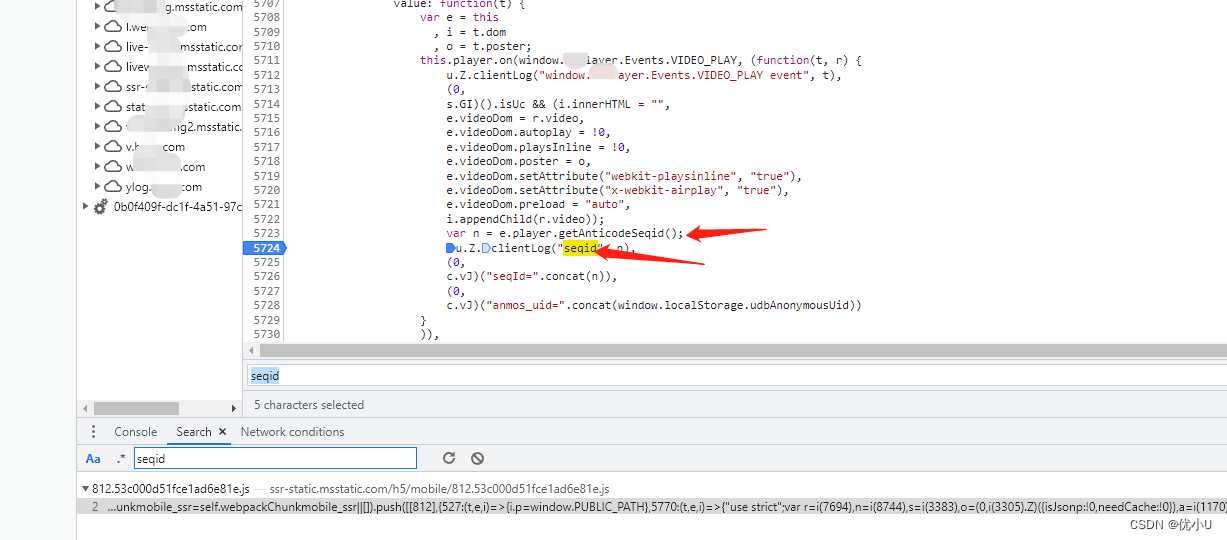
Task: Expand the 0b0f409f-dc1f-4a51 tree node
Action: point(86,207)
